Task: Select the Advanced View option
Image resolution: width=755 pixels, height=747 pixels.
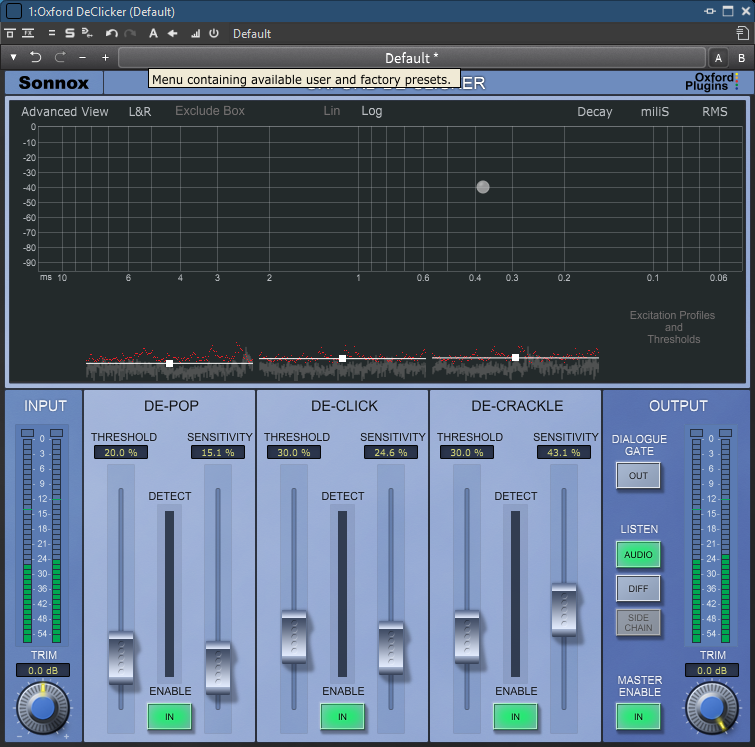Action: click(x=65, y=112)
